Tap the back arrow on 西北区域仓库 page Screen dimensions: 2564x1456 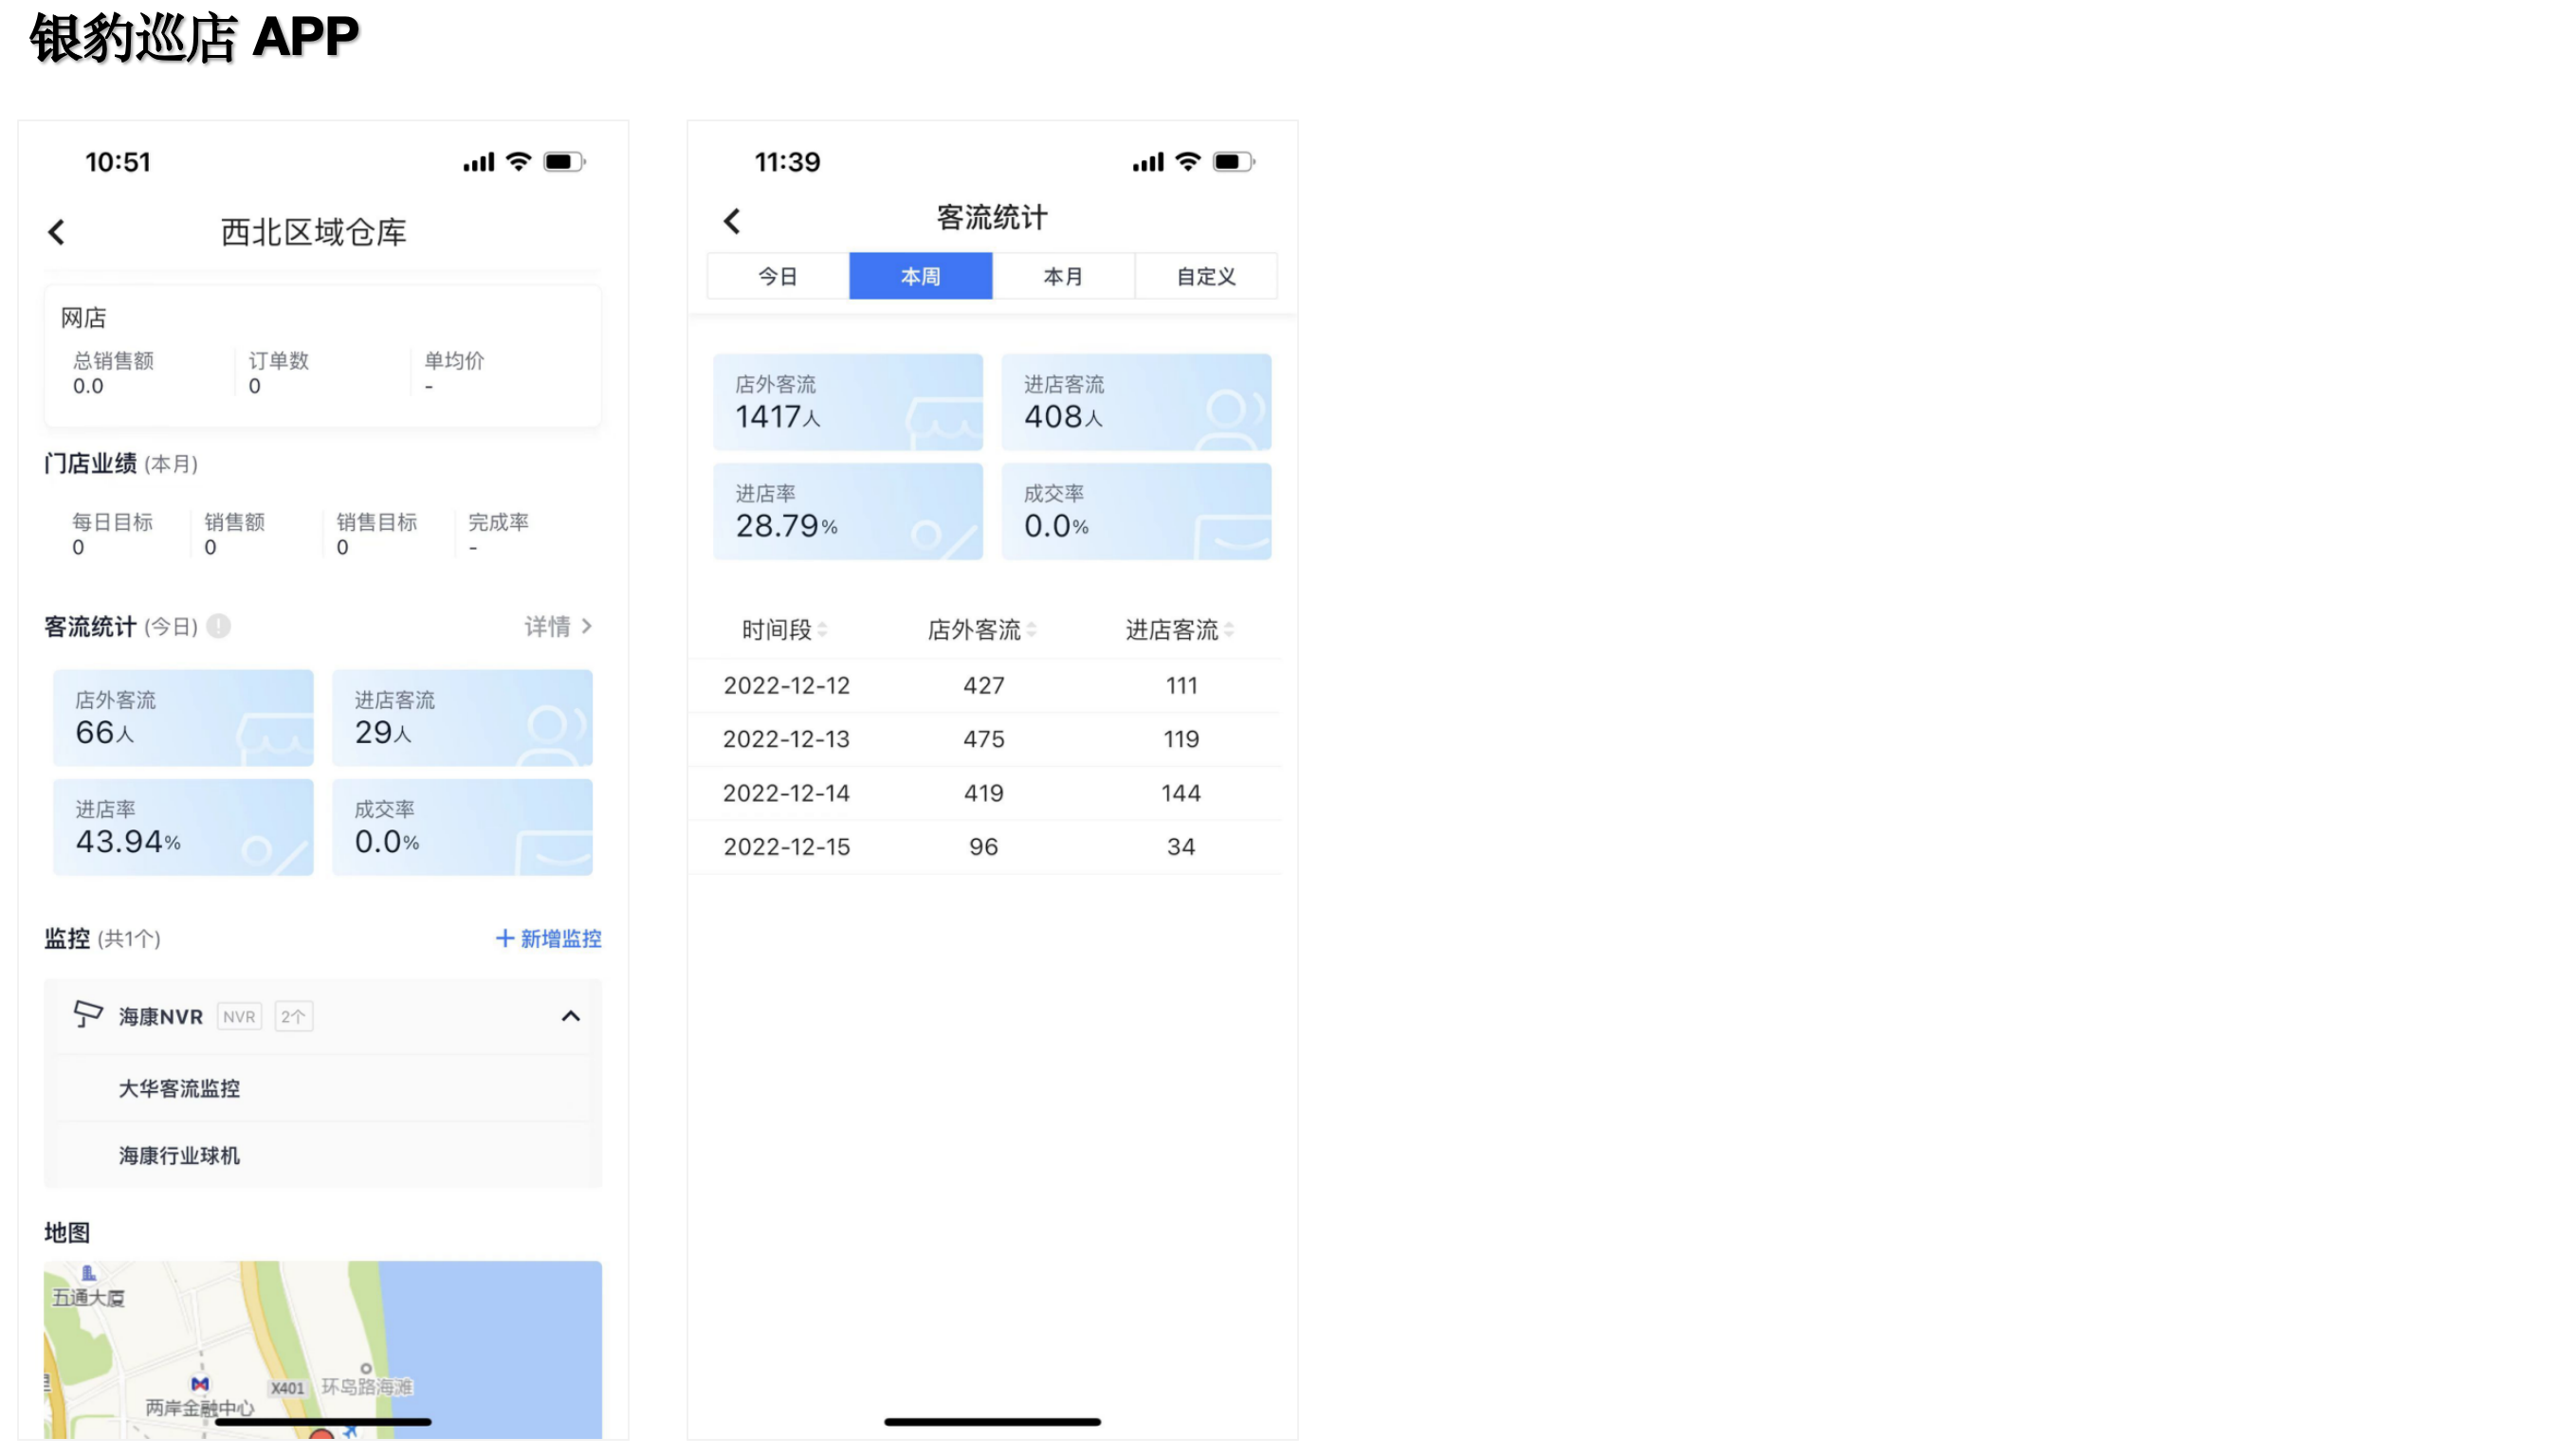(x=56, y=231)
